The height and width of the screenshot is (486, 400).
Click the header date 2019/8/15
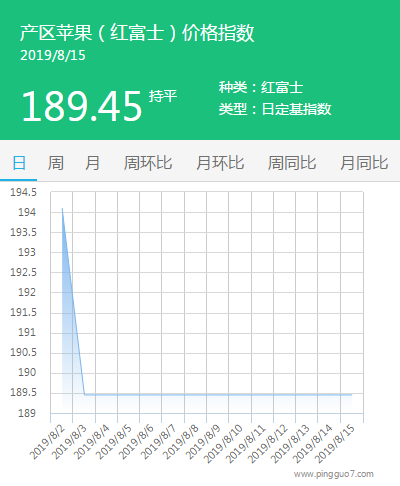(53, 55)
